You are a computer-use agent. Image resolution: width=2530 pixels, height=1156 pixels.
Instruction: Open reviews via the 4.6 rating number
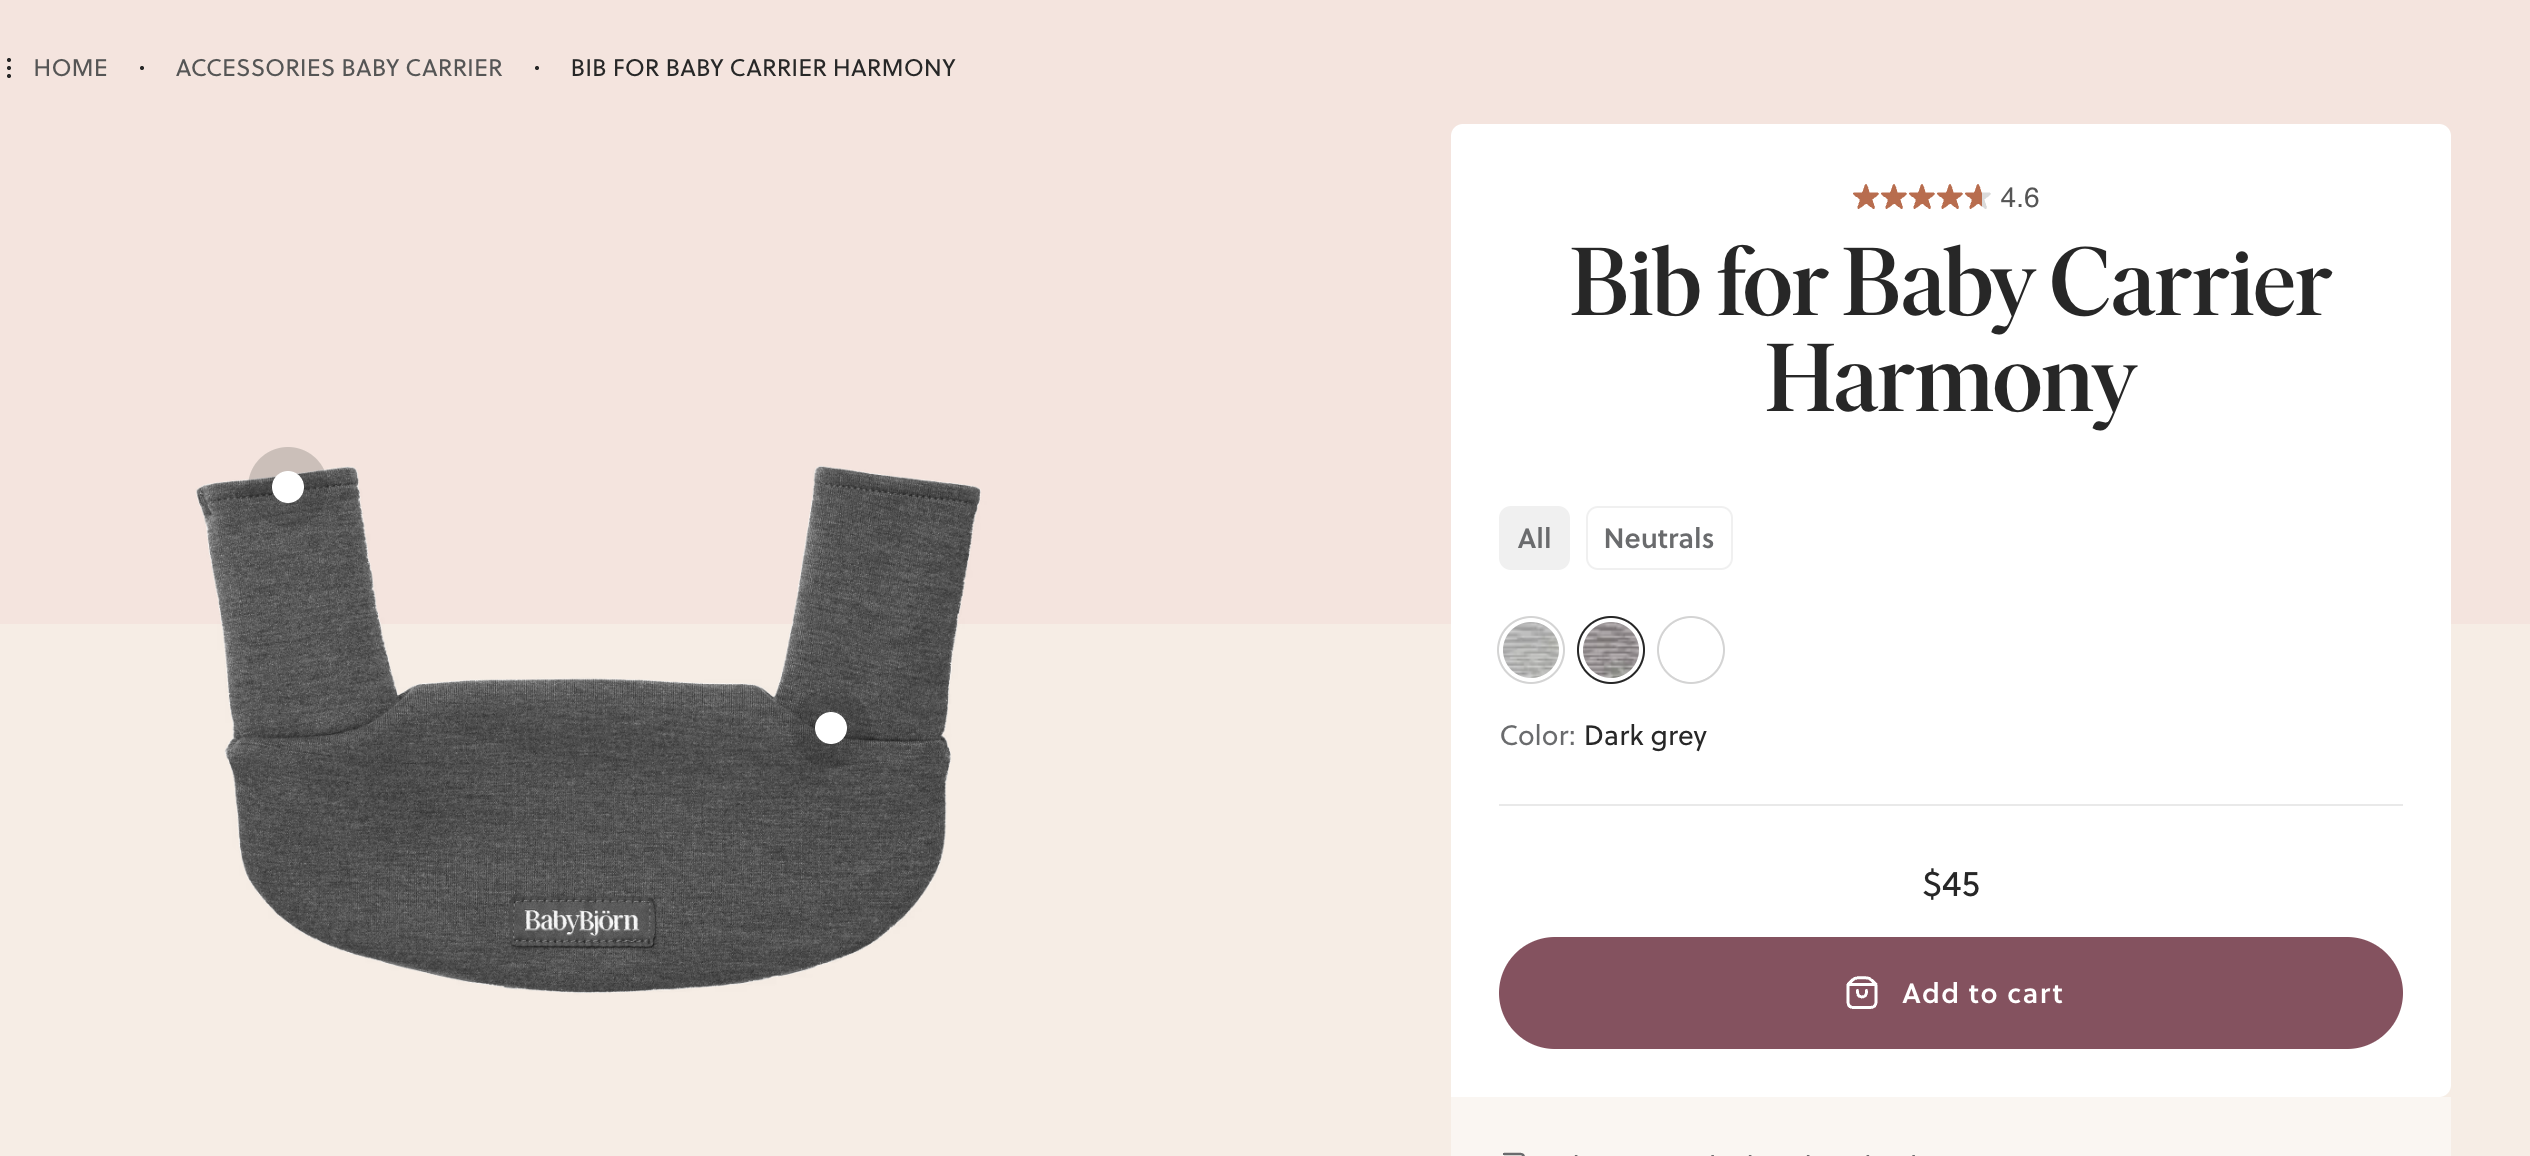pos(2019,198)
